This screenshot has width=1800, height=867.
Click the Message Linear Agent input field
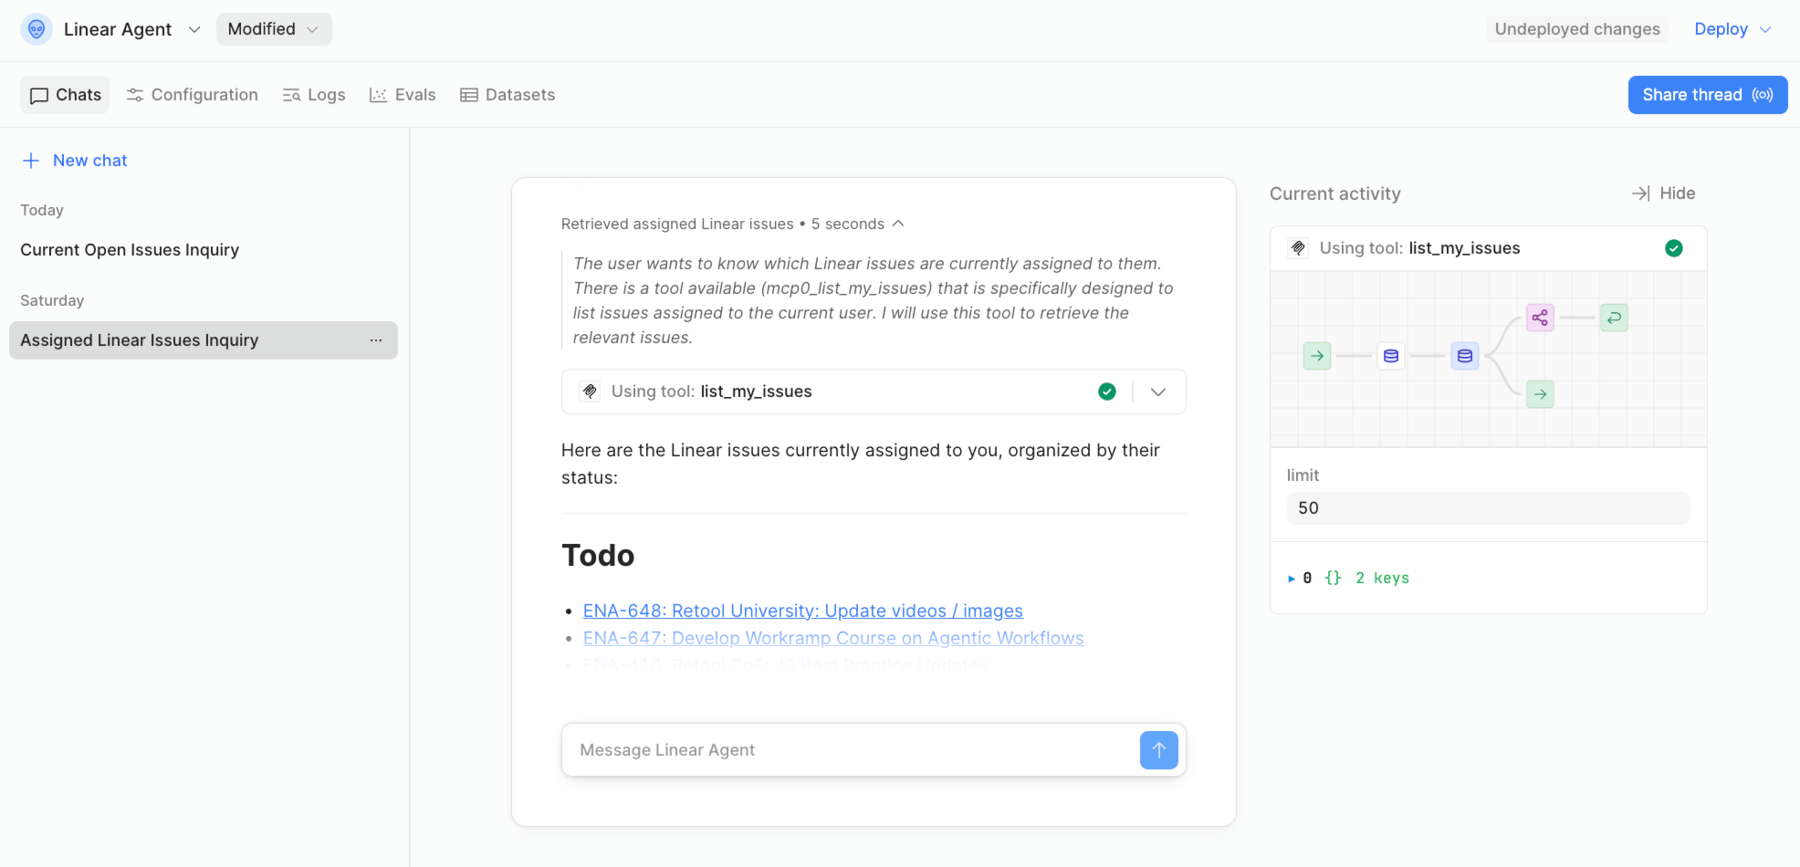click(x=850, y=750)
